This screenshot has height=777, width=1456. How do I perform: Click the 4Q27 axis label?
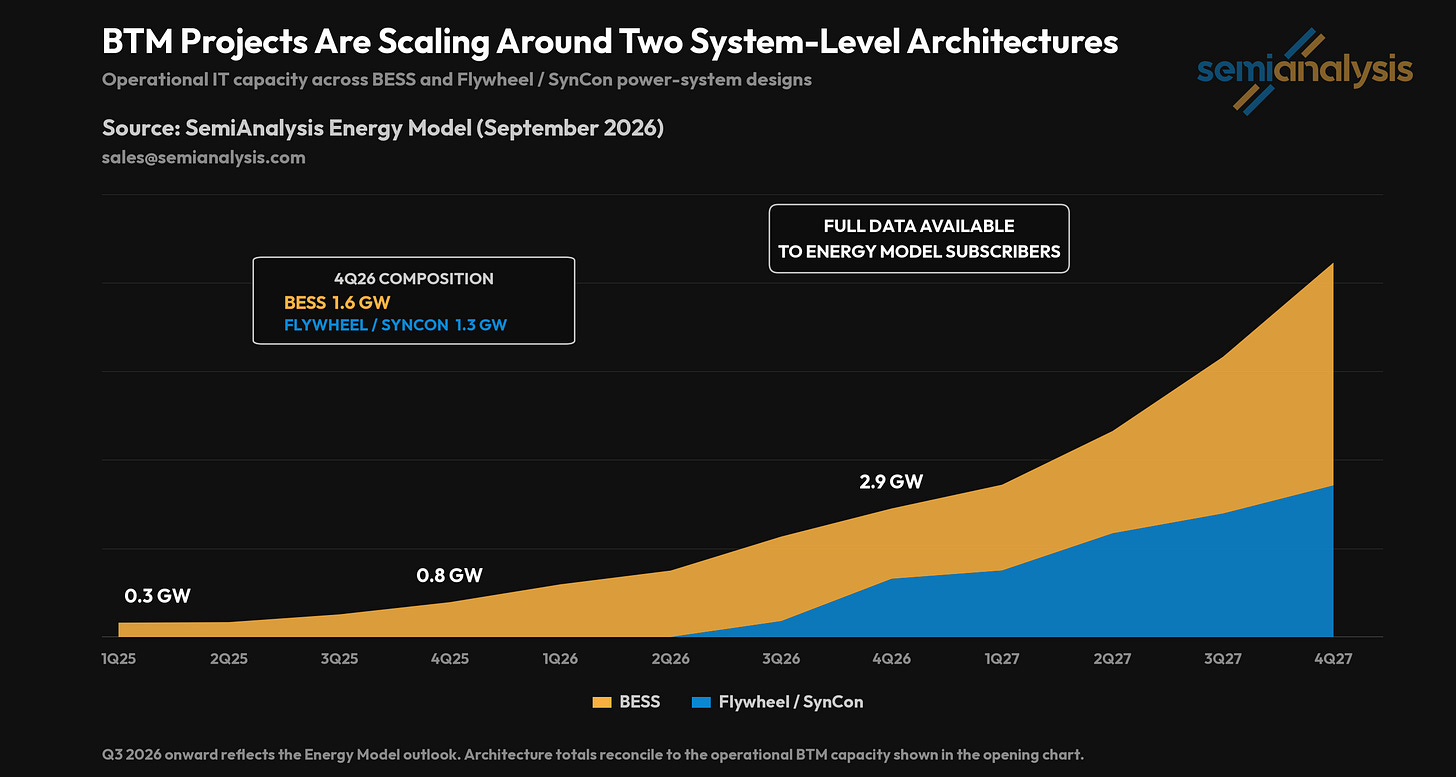click(x=1333, y=659)
